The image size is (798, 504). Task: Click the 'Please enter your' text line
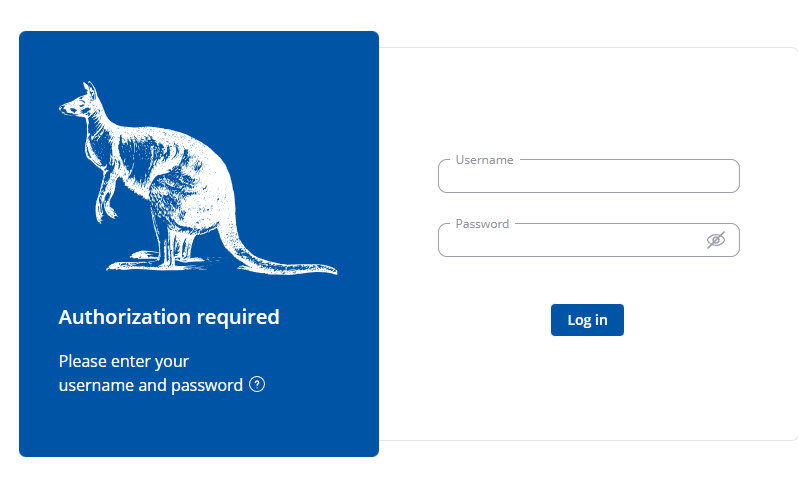[124, 361]
